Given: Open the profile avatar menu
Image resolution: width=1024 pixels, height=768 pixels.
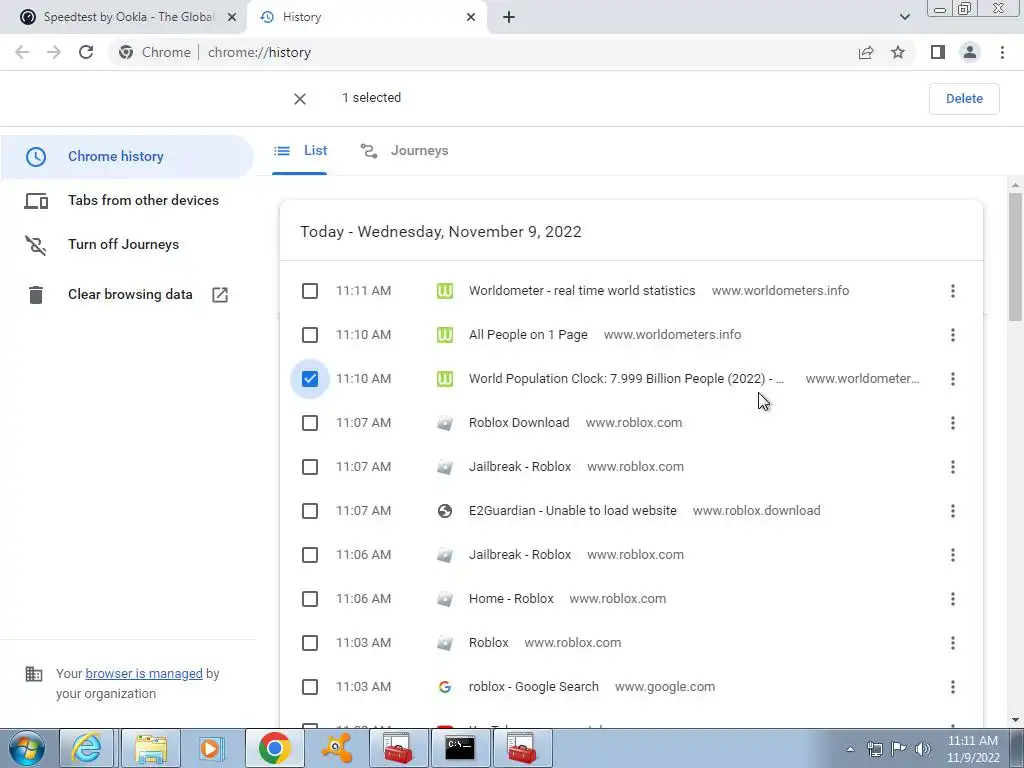Looking at the screenshot, I should [x=970, y=52].
